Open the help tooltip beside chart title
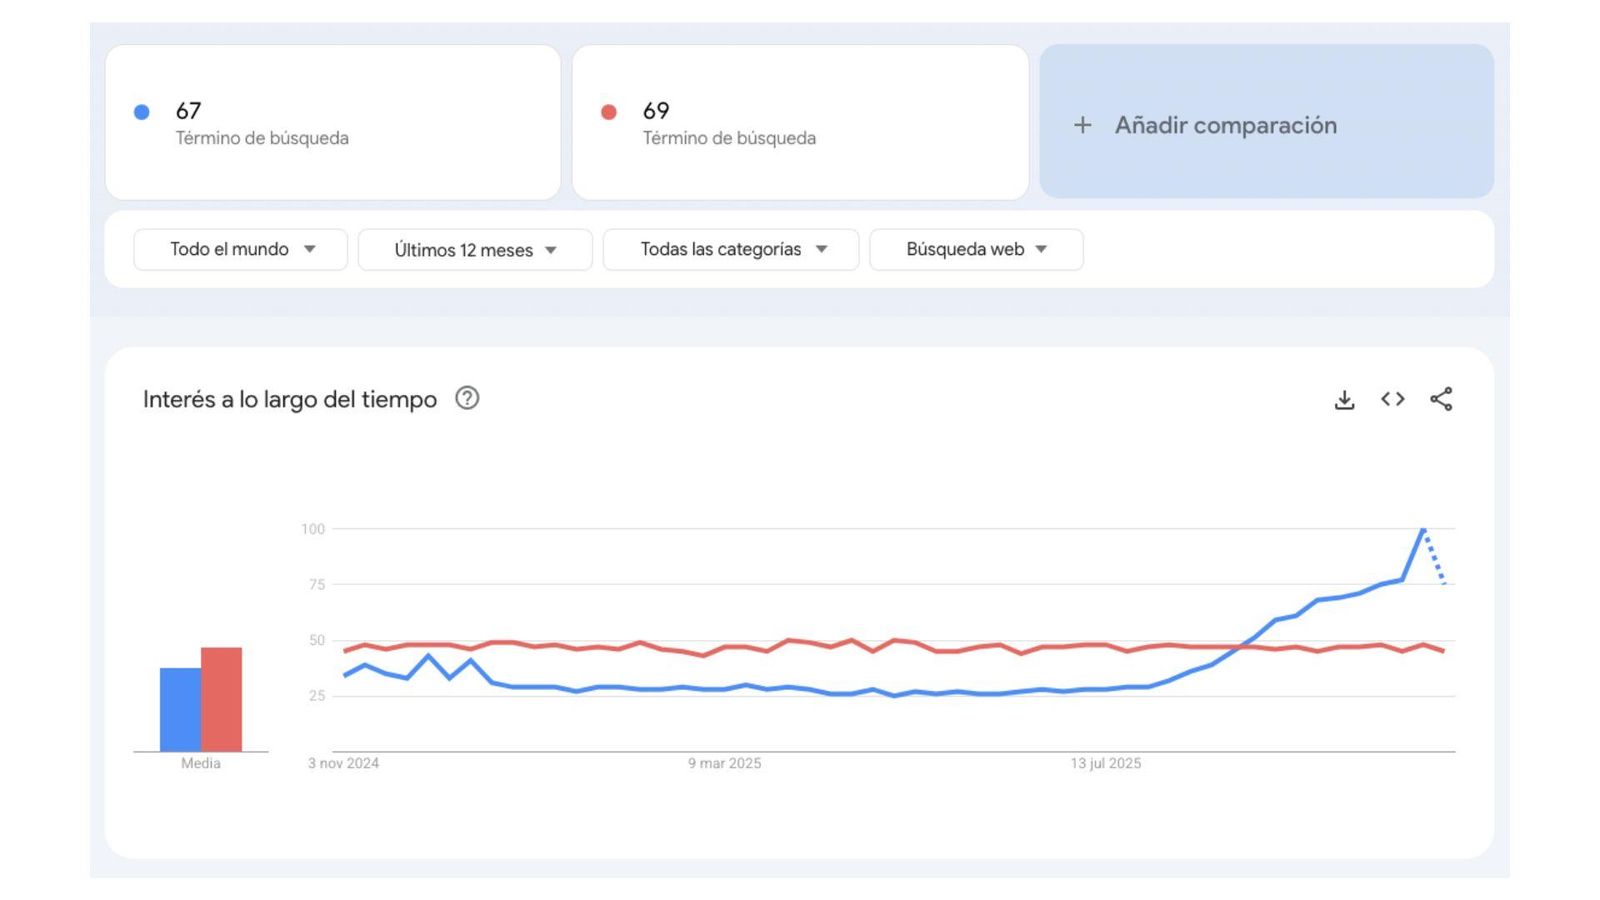The height and width of the screenshot is (900, 1600). coord(468,398)
